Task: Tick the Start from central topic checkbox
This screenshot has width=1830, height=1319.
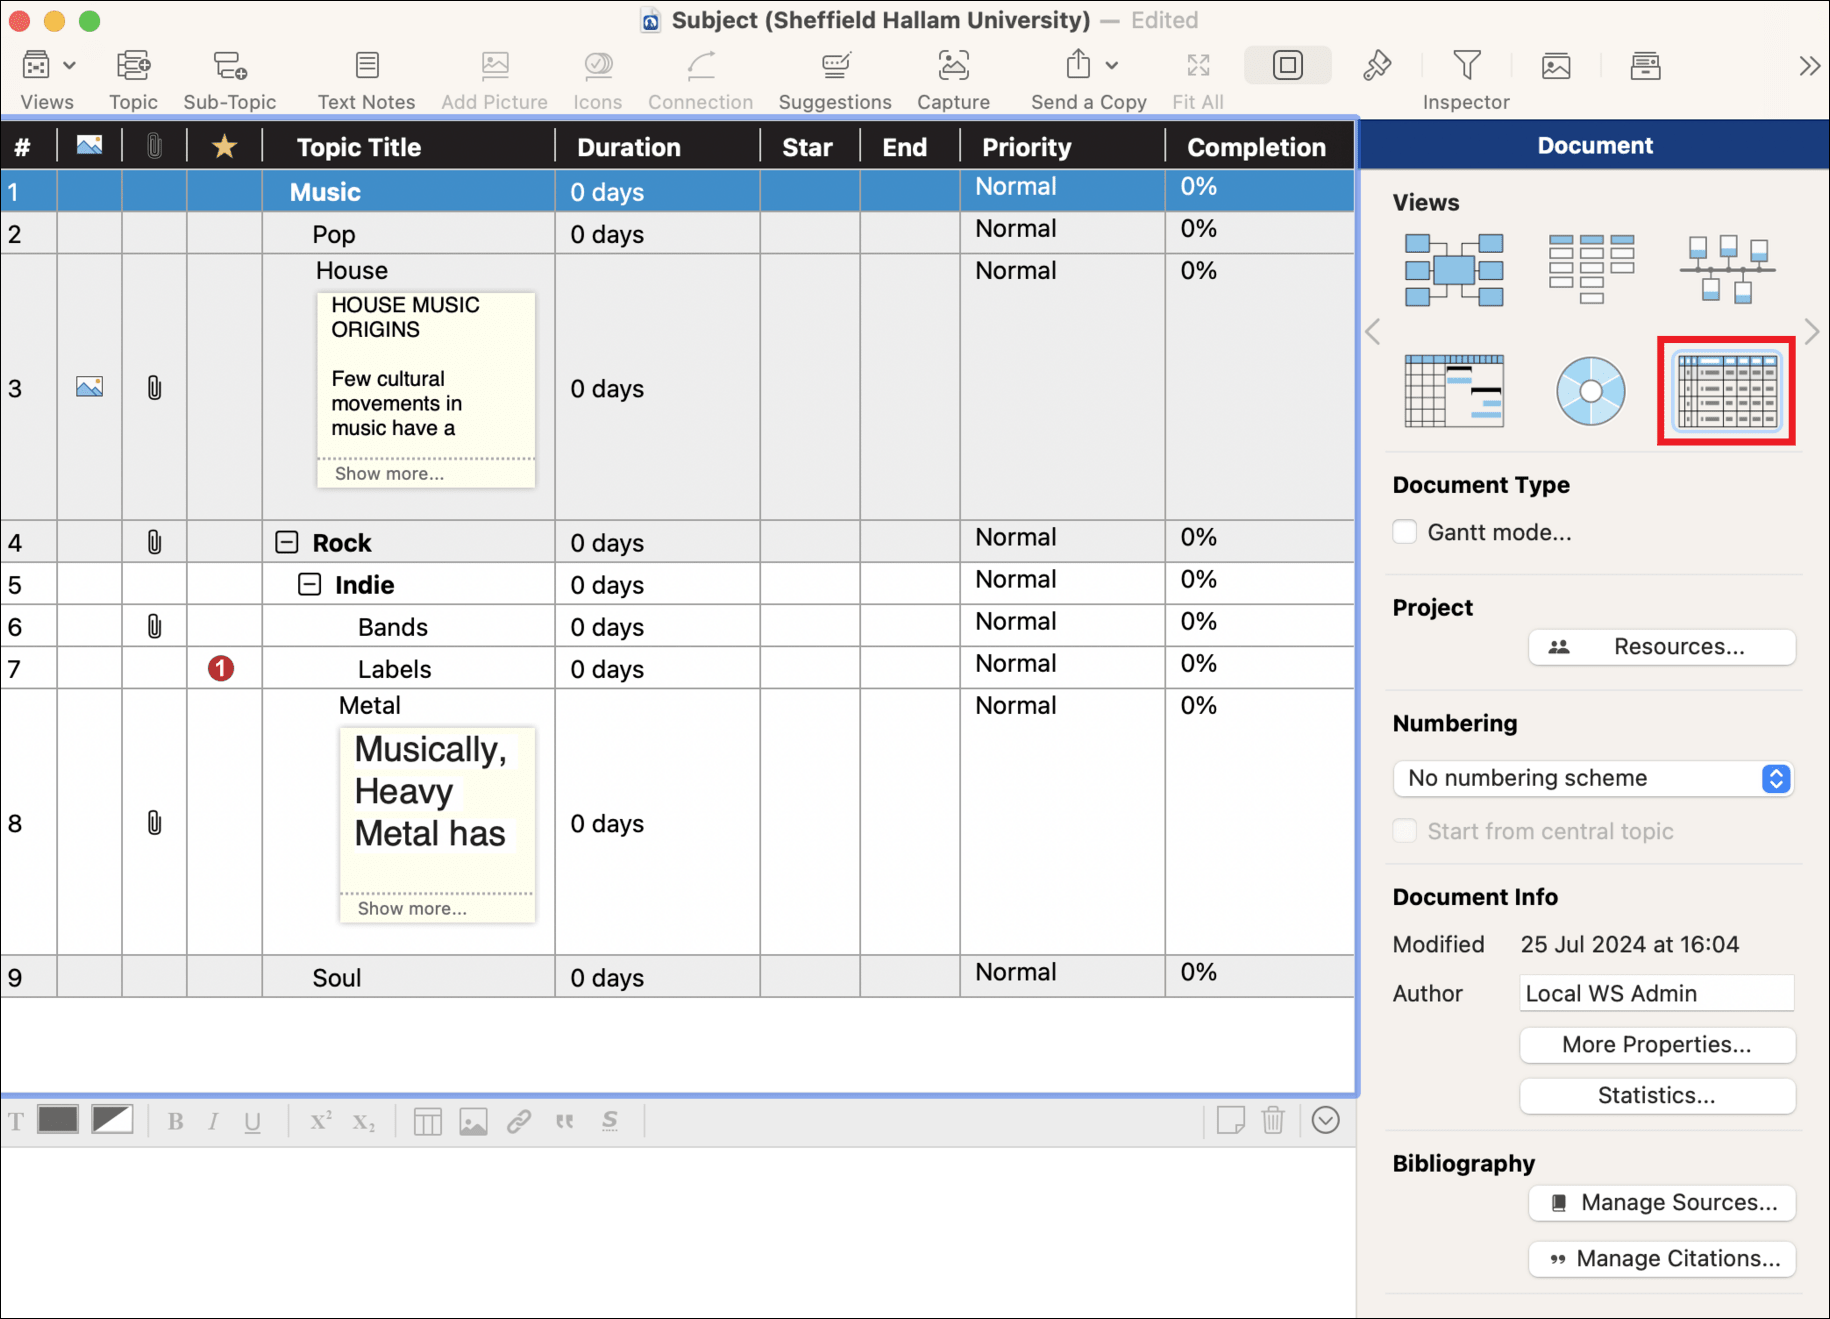Action: (1405, 831)
